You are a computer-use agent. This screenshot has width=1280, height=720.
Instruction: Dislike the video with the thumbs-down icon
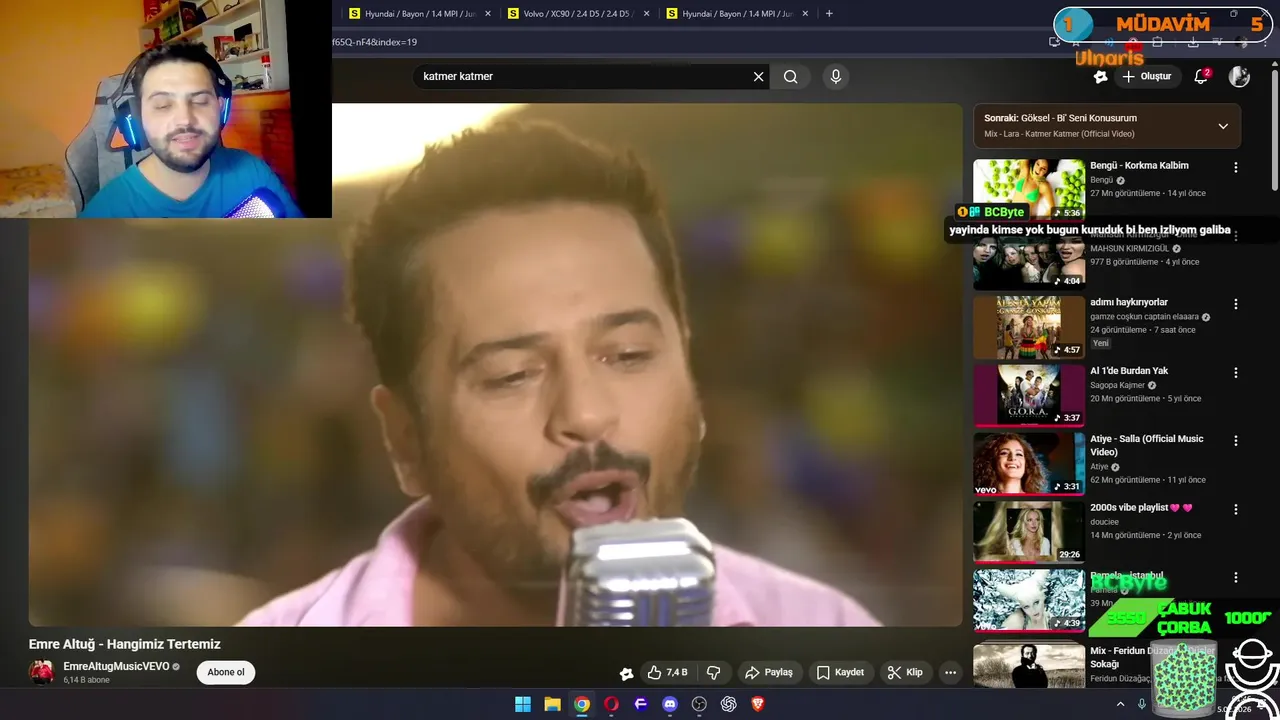[x=714, y=672]
